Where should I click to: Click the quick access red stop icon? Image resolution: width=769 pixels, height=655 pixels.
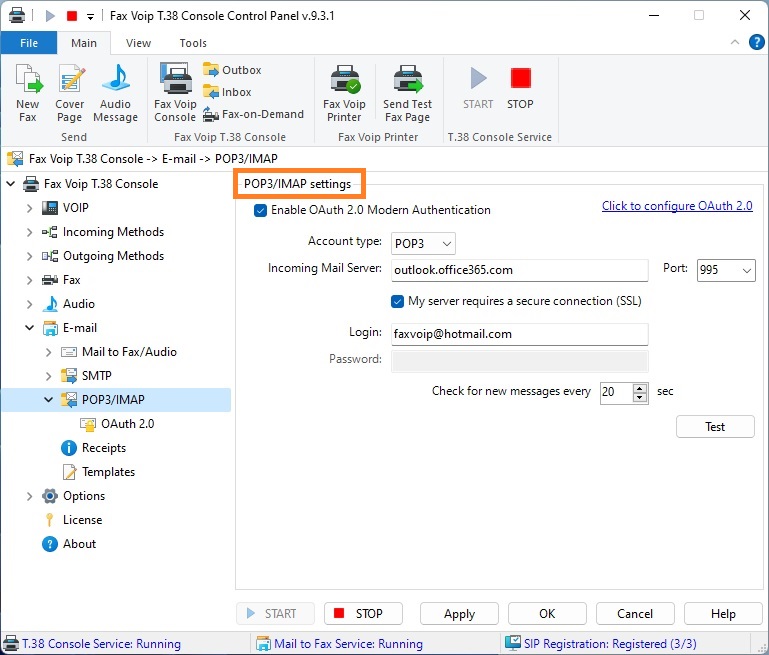point(72,16)
